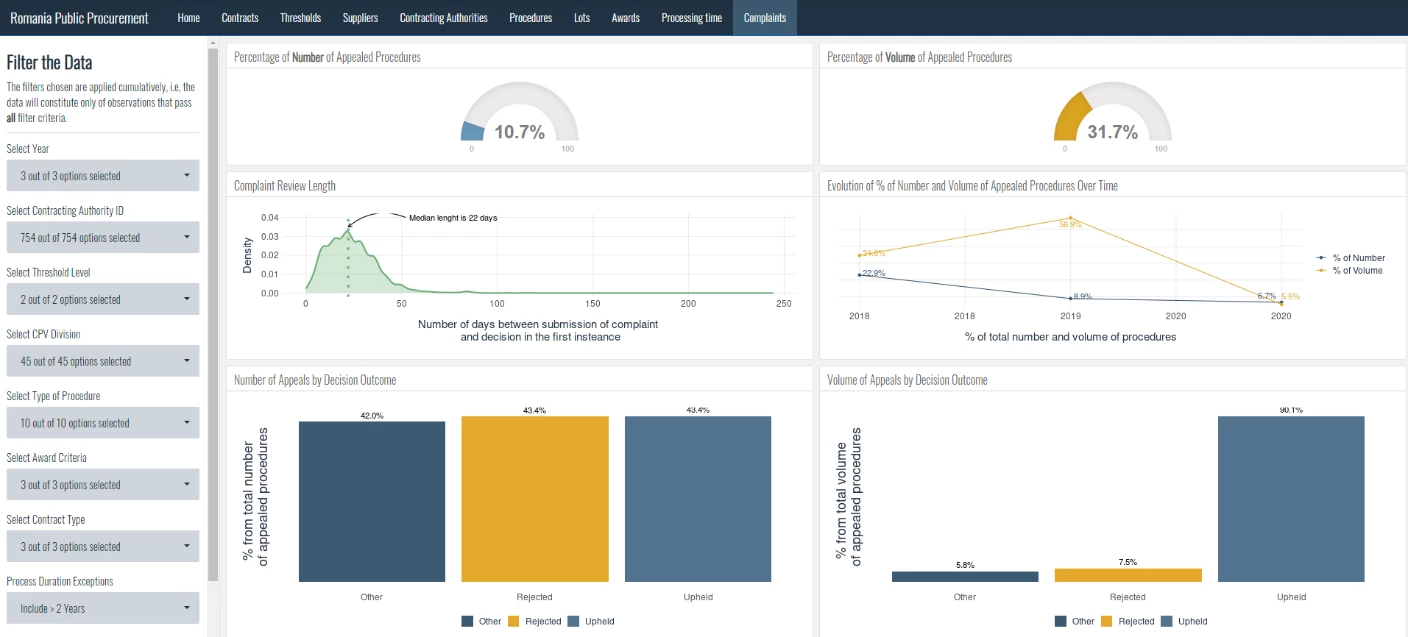
Task: Click the 'Median lenght is 22 days' annotation
Action: tap(453, 217)
